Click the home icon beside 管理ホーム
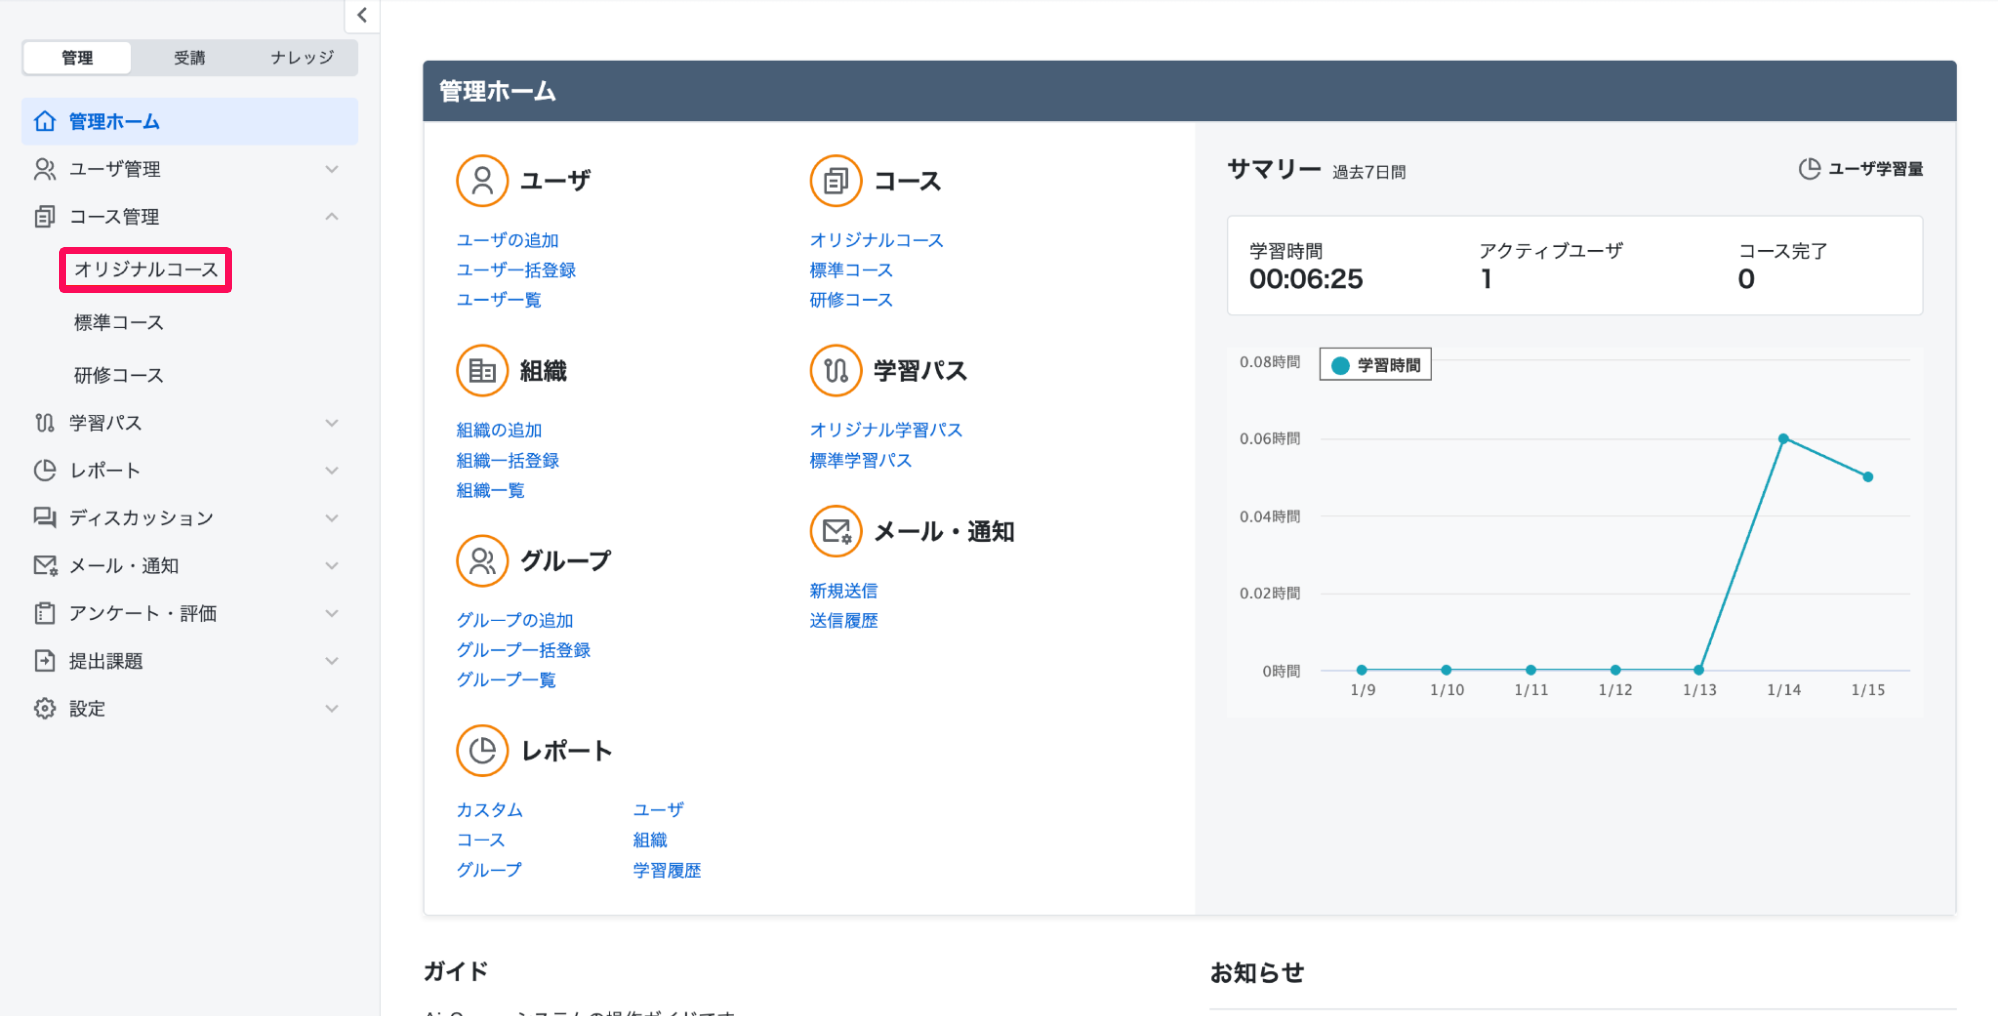This screenshot has height=1016, width=1998. click(x=45, y=121)
